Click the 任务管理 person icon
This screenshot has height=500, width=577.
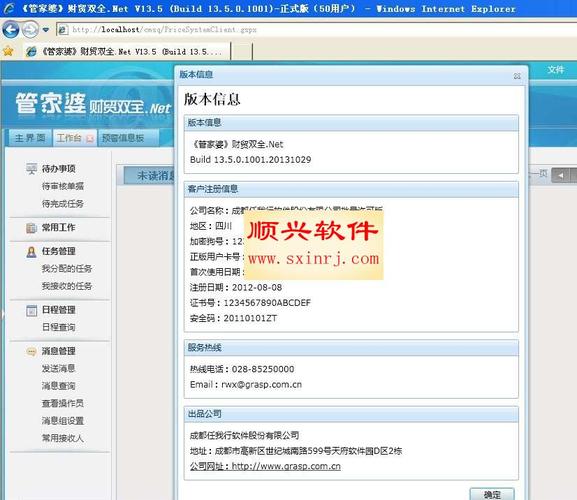(x=31, y=252)
